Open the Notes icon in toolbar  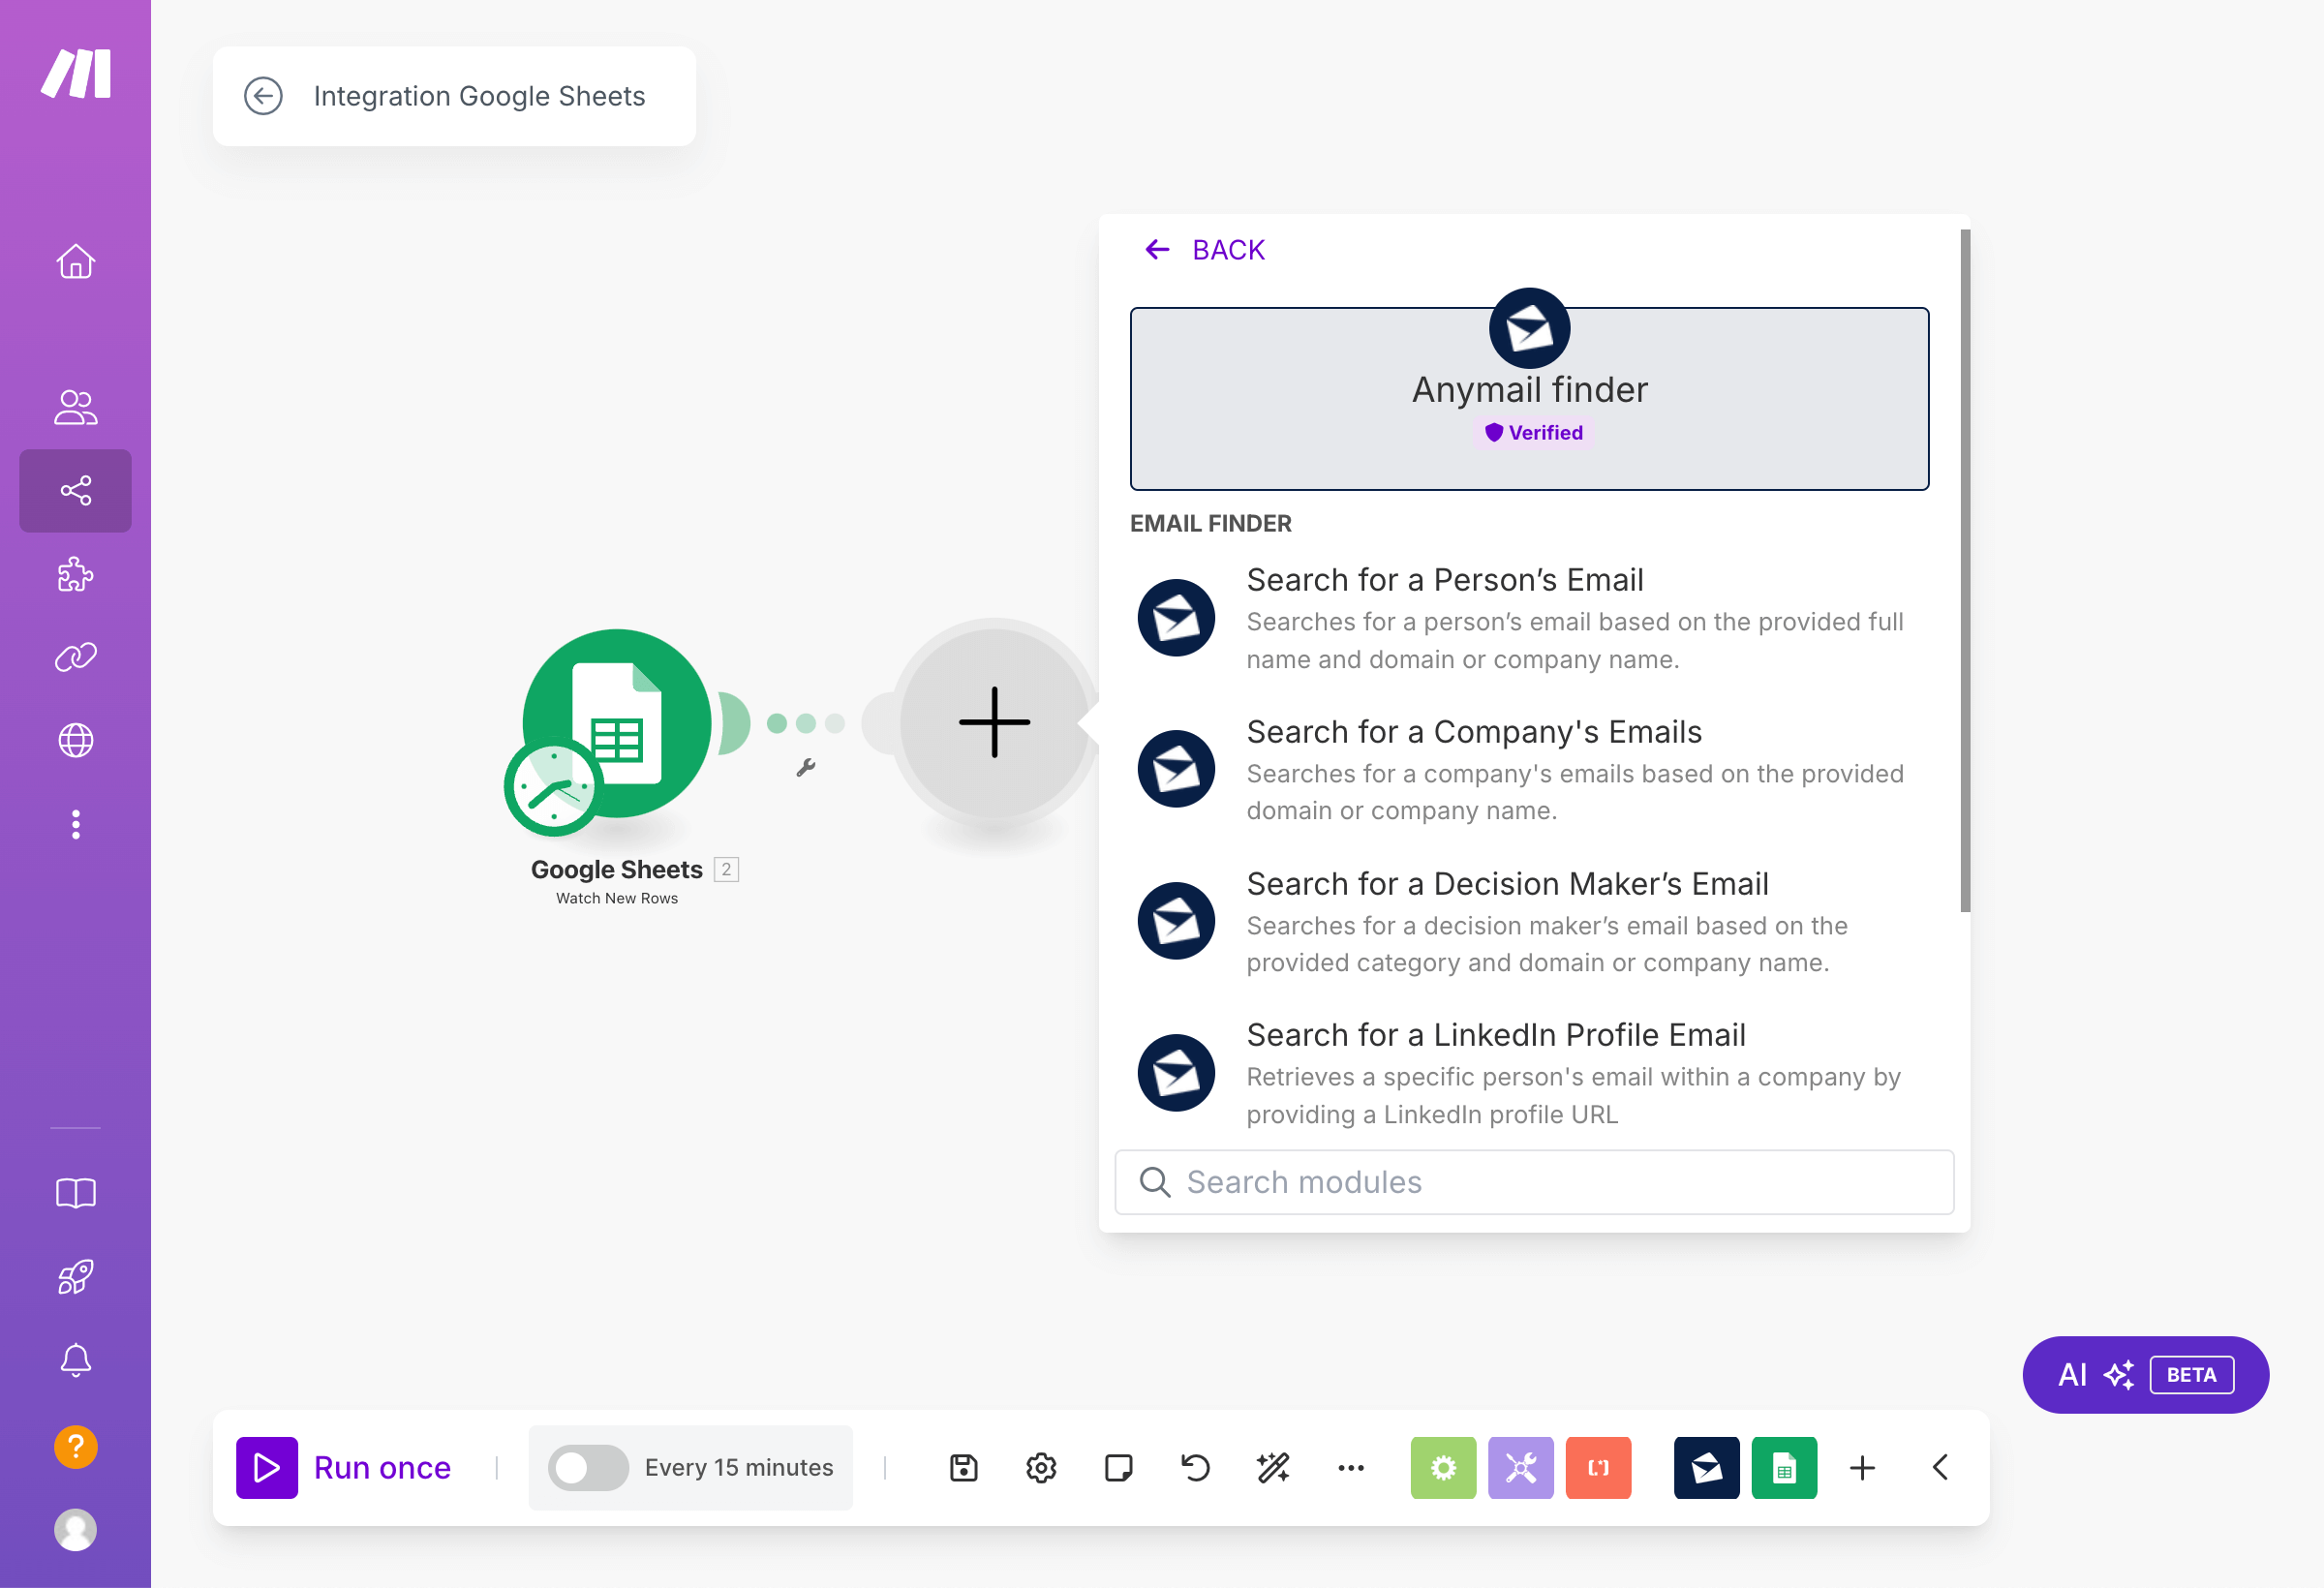(1118, 1467)
